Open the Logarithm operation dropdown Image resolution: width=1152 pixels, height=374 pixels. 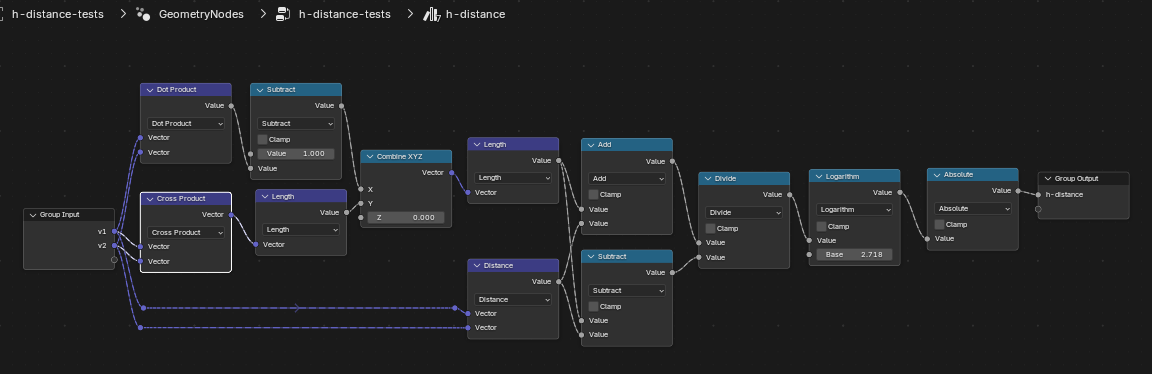click(855, 209)
